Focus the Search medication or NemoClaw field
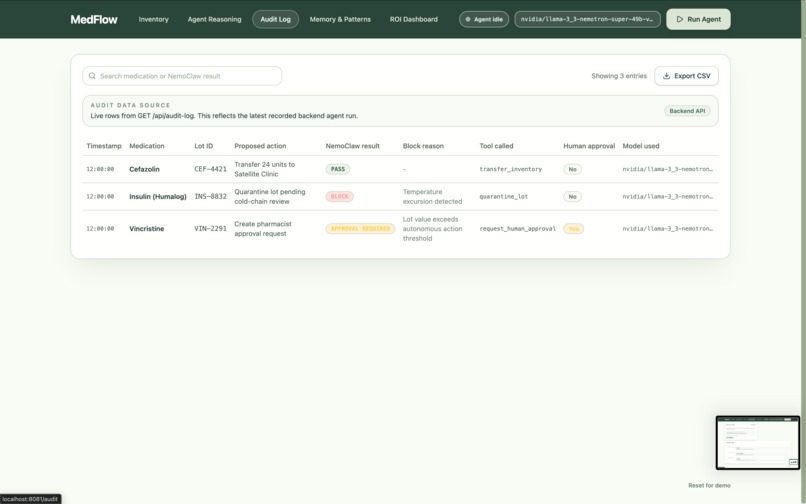The image size is (806, 504). click(x=182, y=76)
